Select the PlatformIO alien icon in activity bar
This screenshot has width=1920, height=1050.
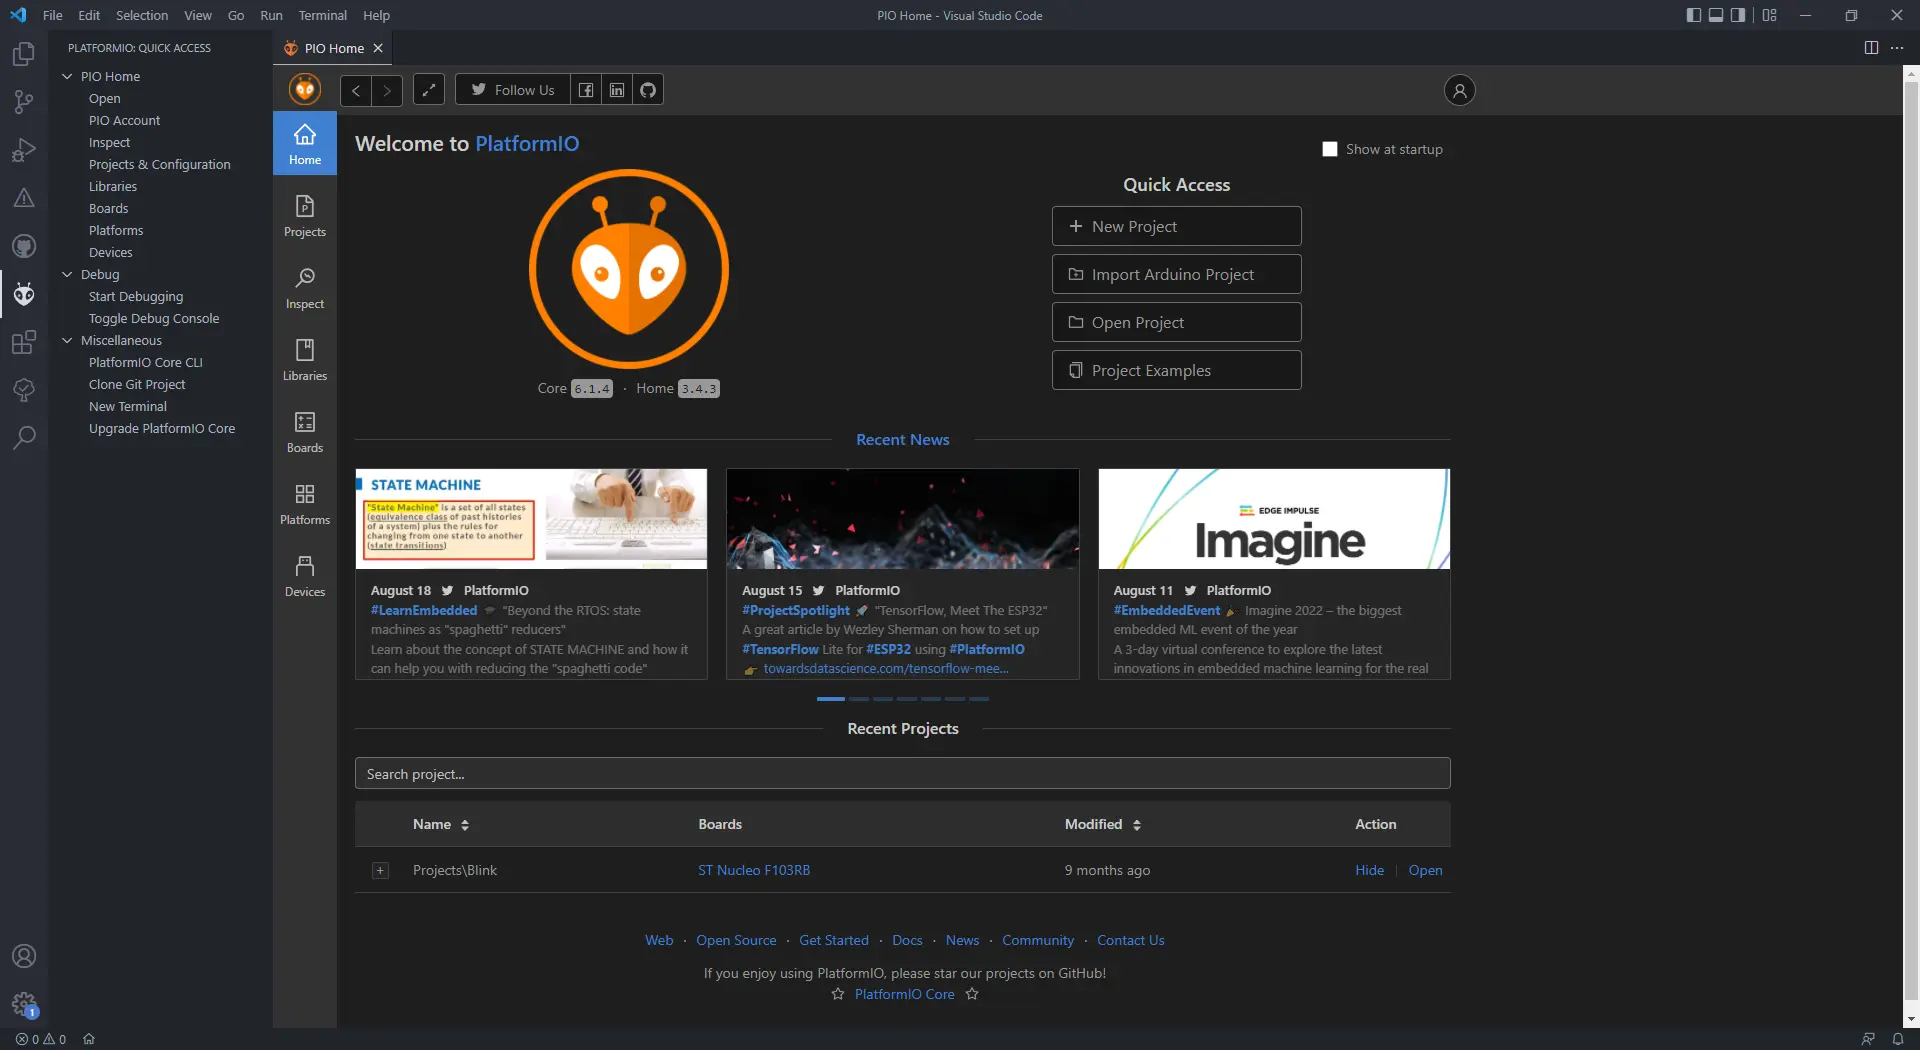click(x=24, y=294)
